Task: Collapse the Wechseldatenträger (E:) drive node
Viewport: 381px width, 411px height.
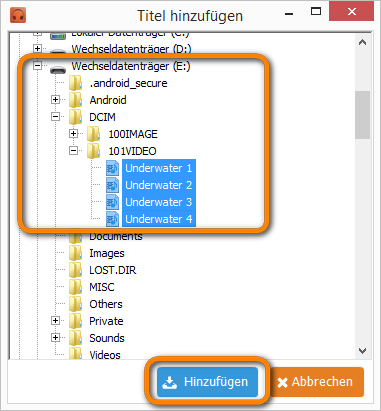Action: point(38,66)
